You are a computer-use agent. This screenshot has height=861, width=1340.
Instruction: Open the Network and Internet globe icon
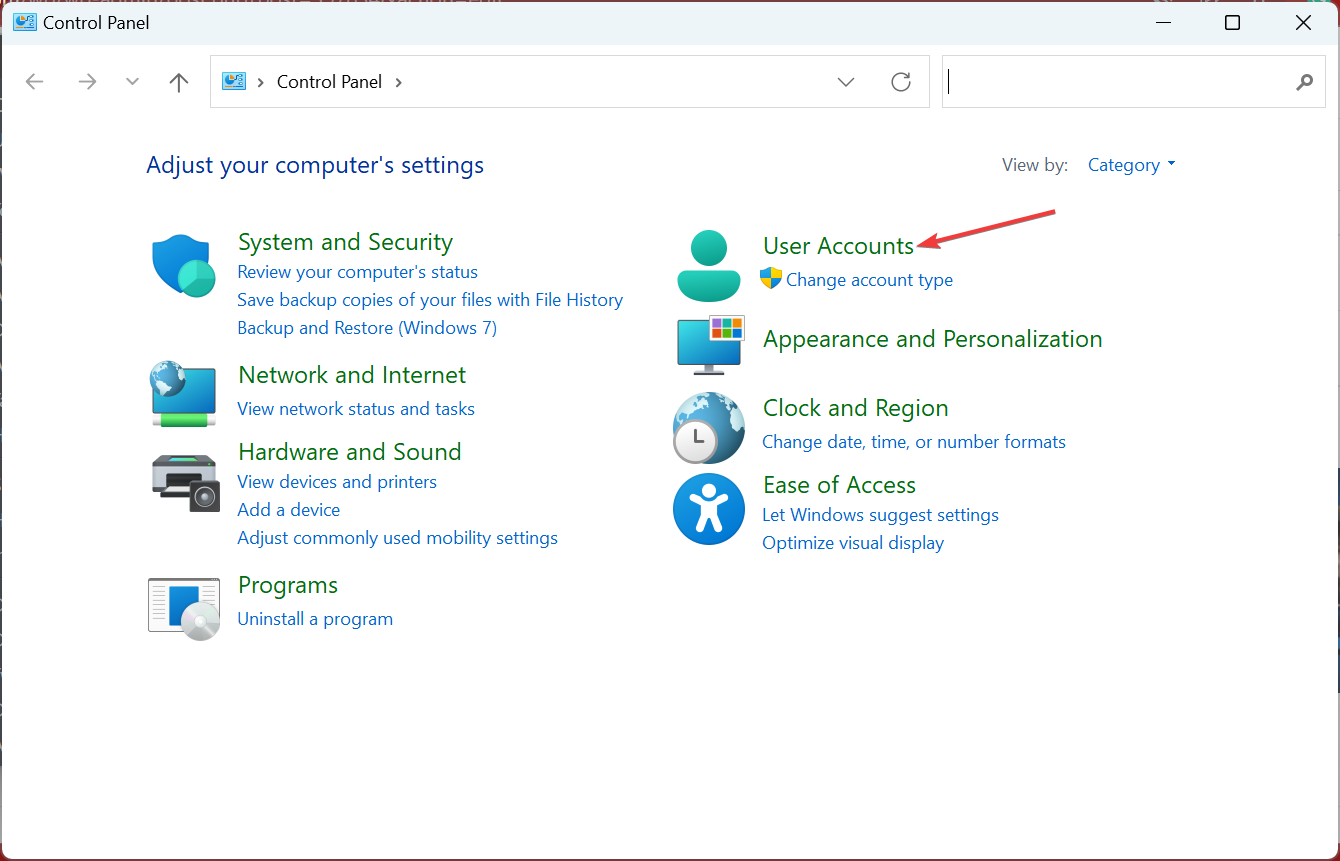point(183,394)
